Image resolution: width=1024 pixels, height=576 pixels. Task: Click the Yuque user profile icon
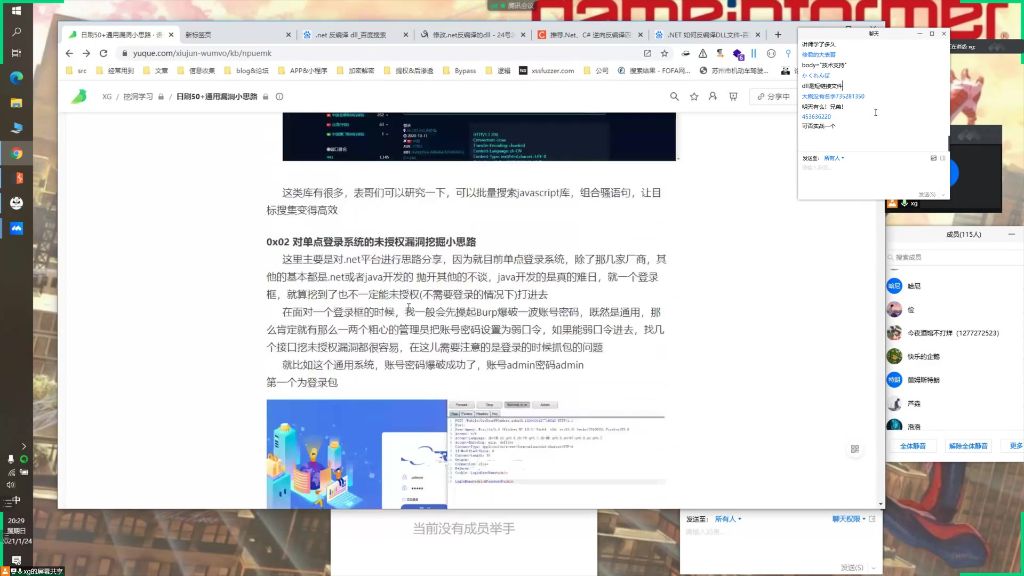pos(712,97)
